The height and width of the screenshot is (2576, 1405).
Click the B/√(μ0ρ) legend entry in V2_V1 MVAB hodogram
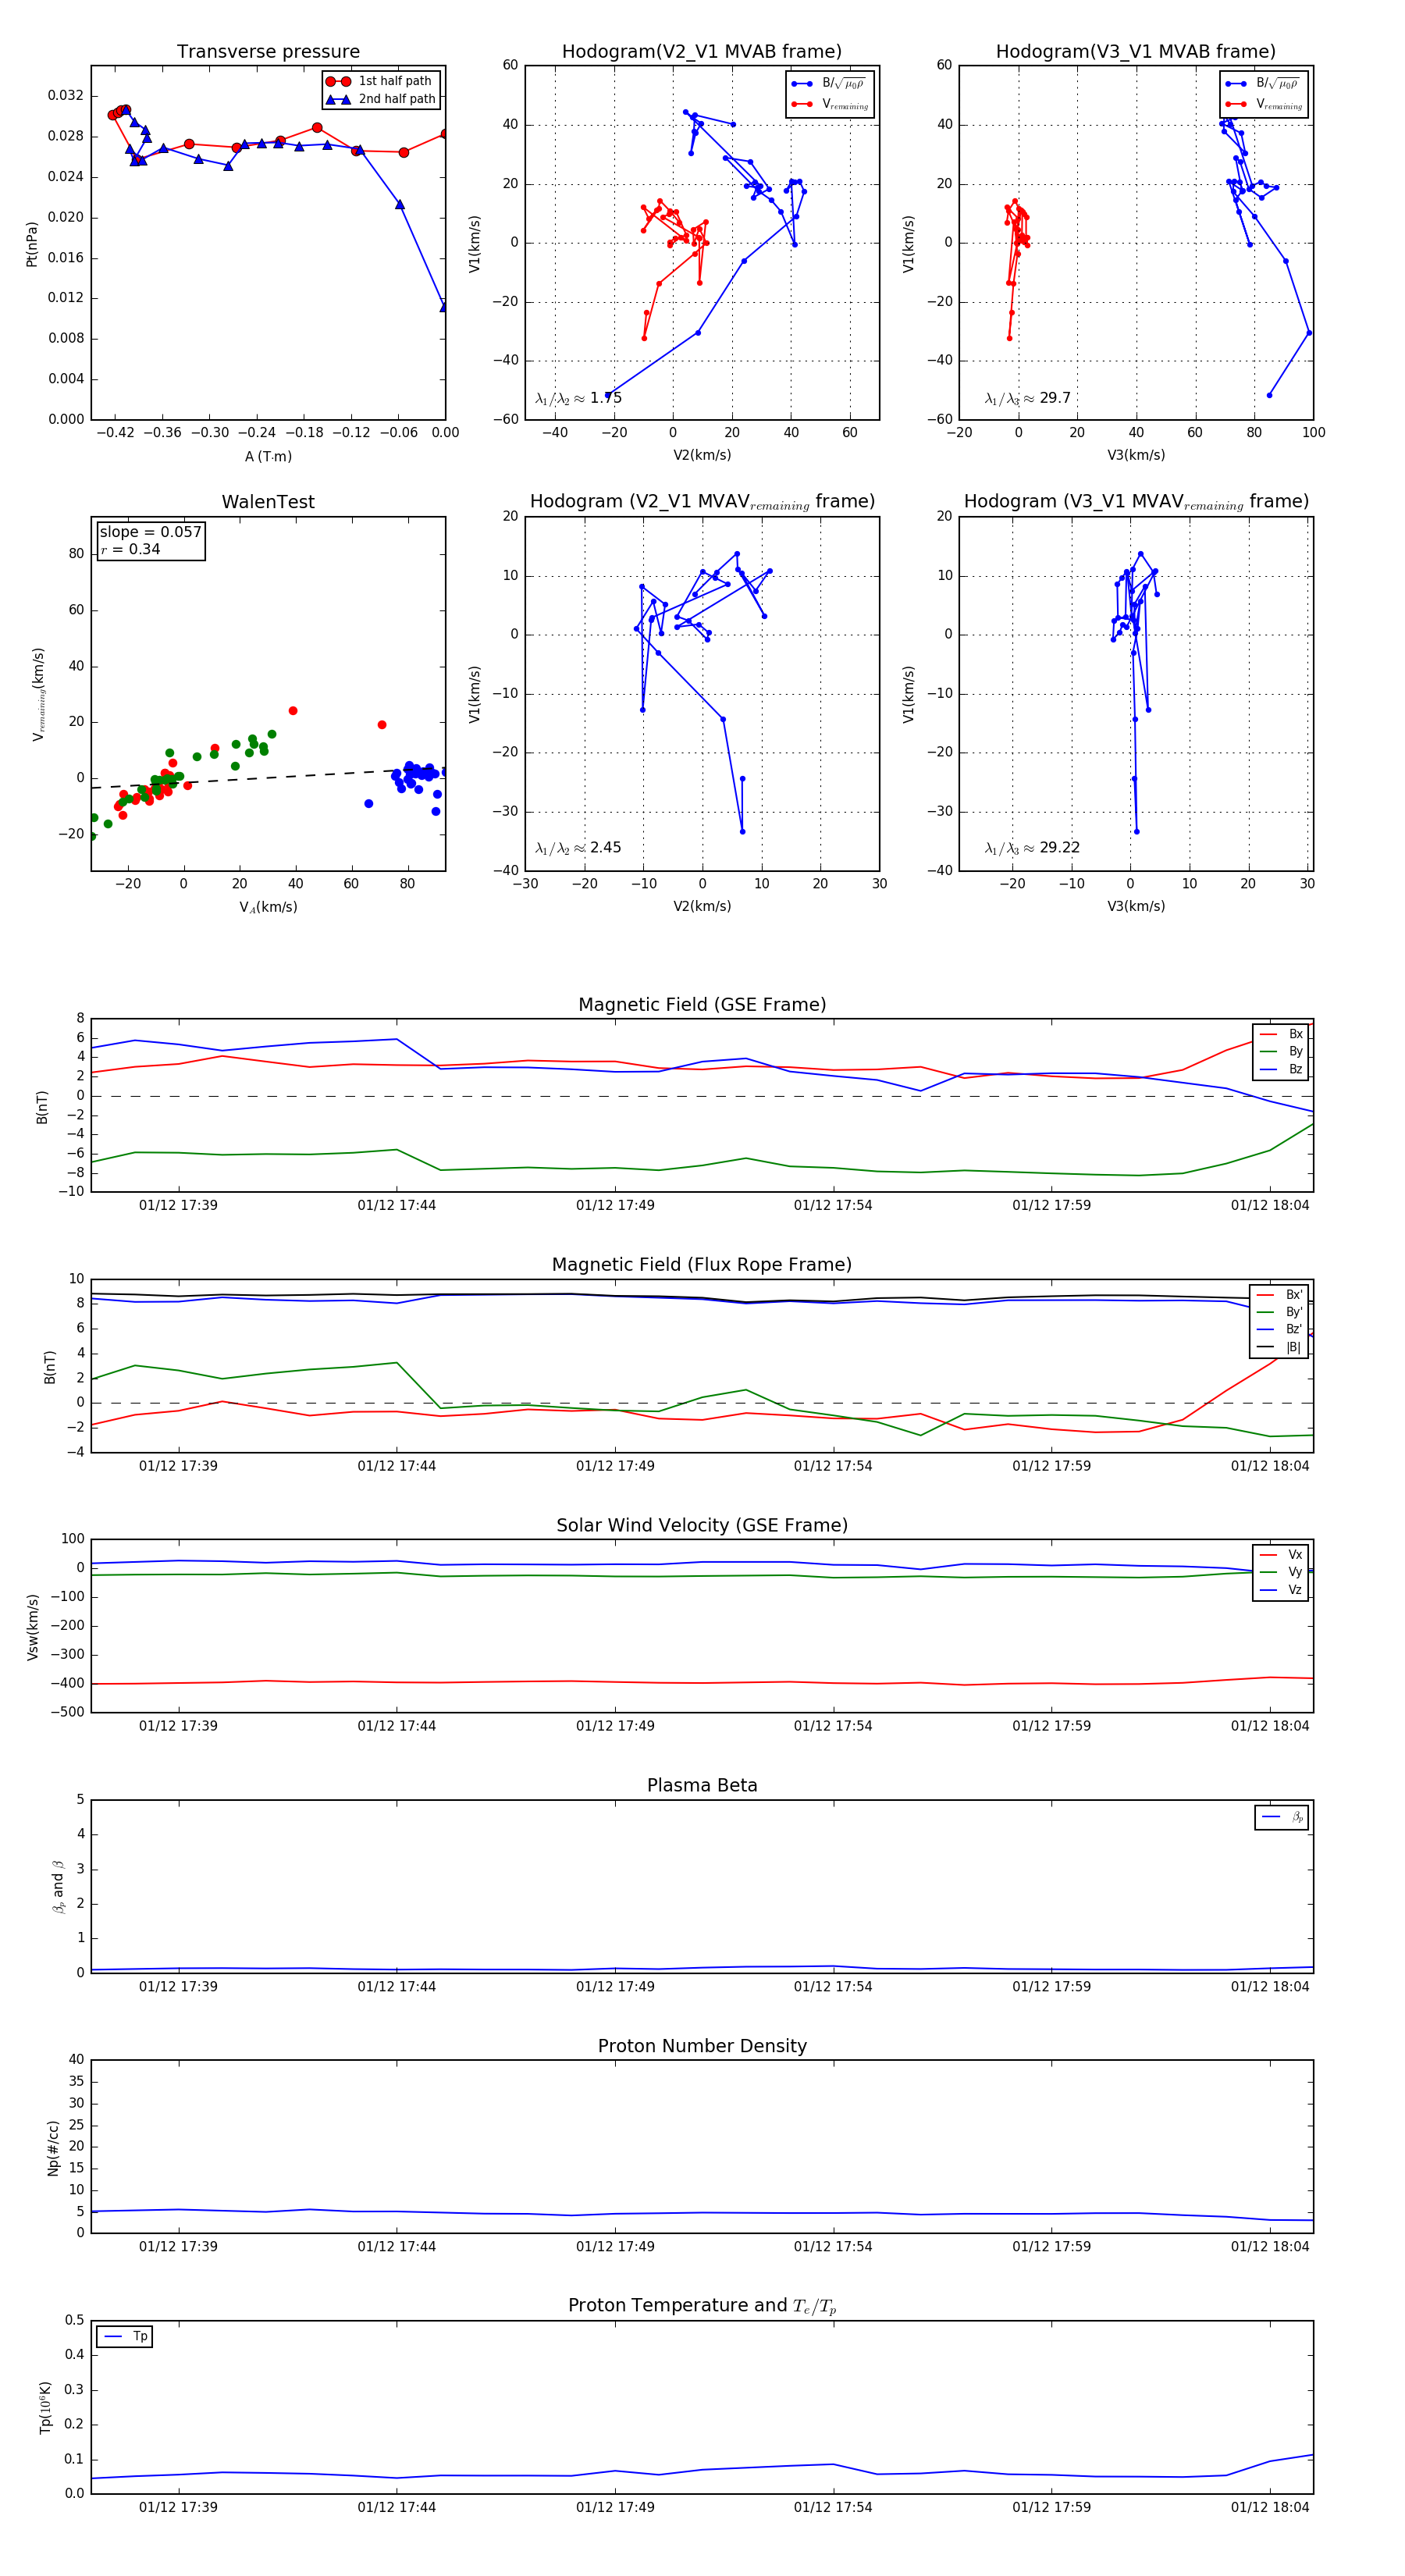(x=829, y=84)
